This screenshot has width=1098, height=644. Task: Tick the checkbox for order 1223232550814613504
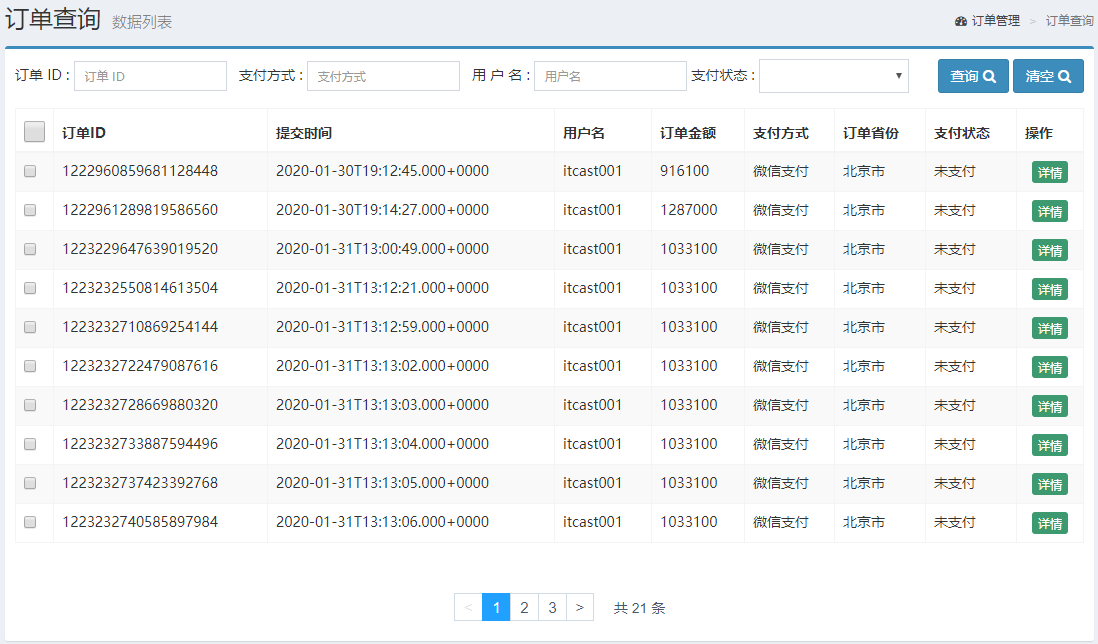[30, 288]
